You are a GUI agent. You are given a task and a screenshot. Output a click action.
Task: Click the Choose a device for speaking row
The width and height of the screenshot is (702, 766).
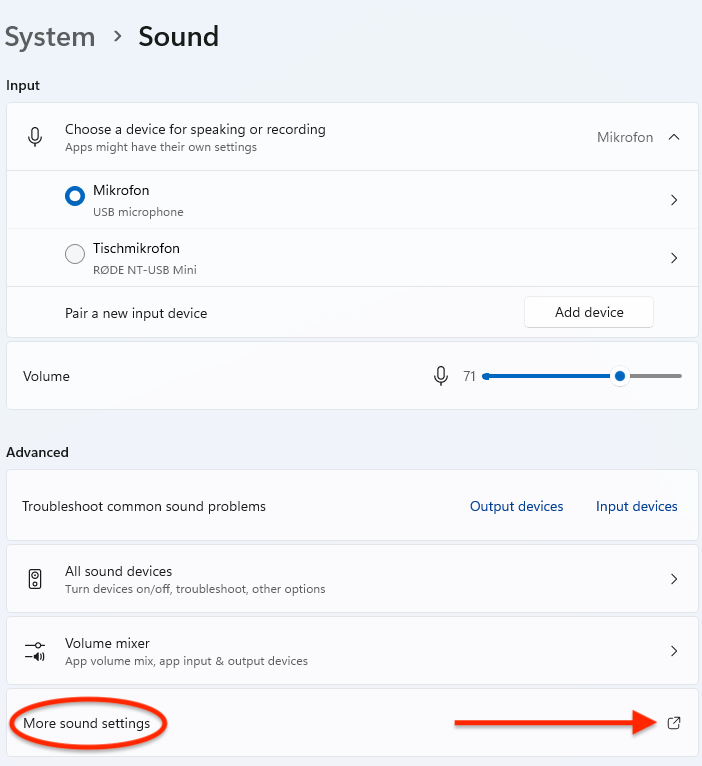300,138
